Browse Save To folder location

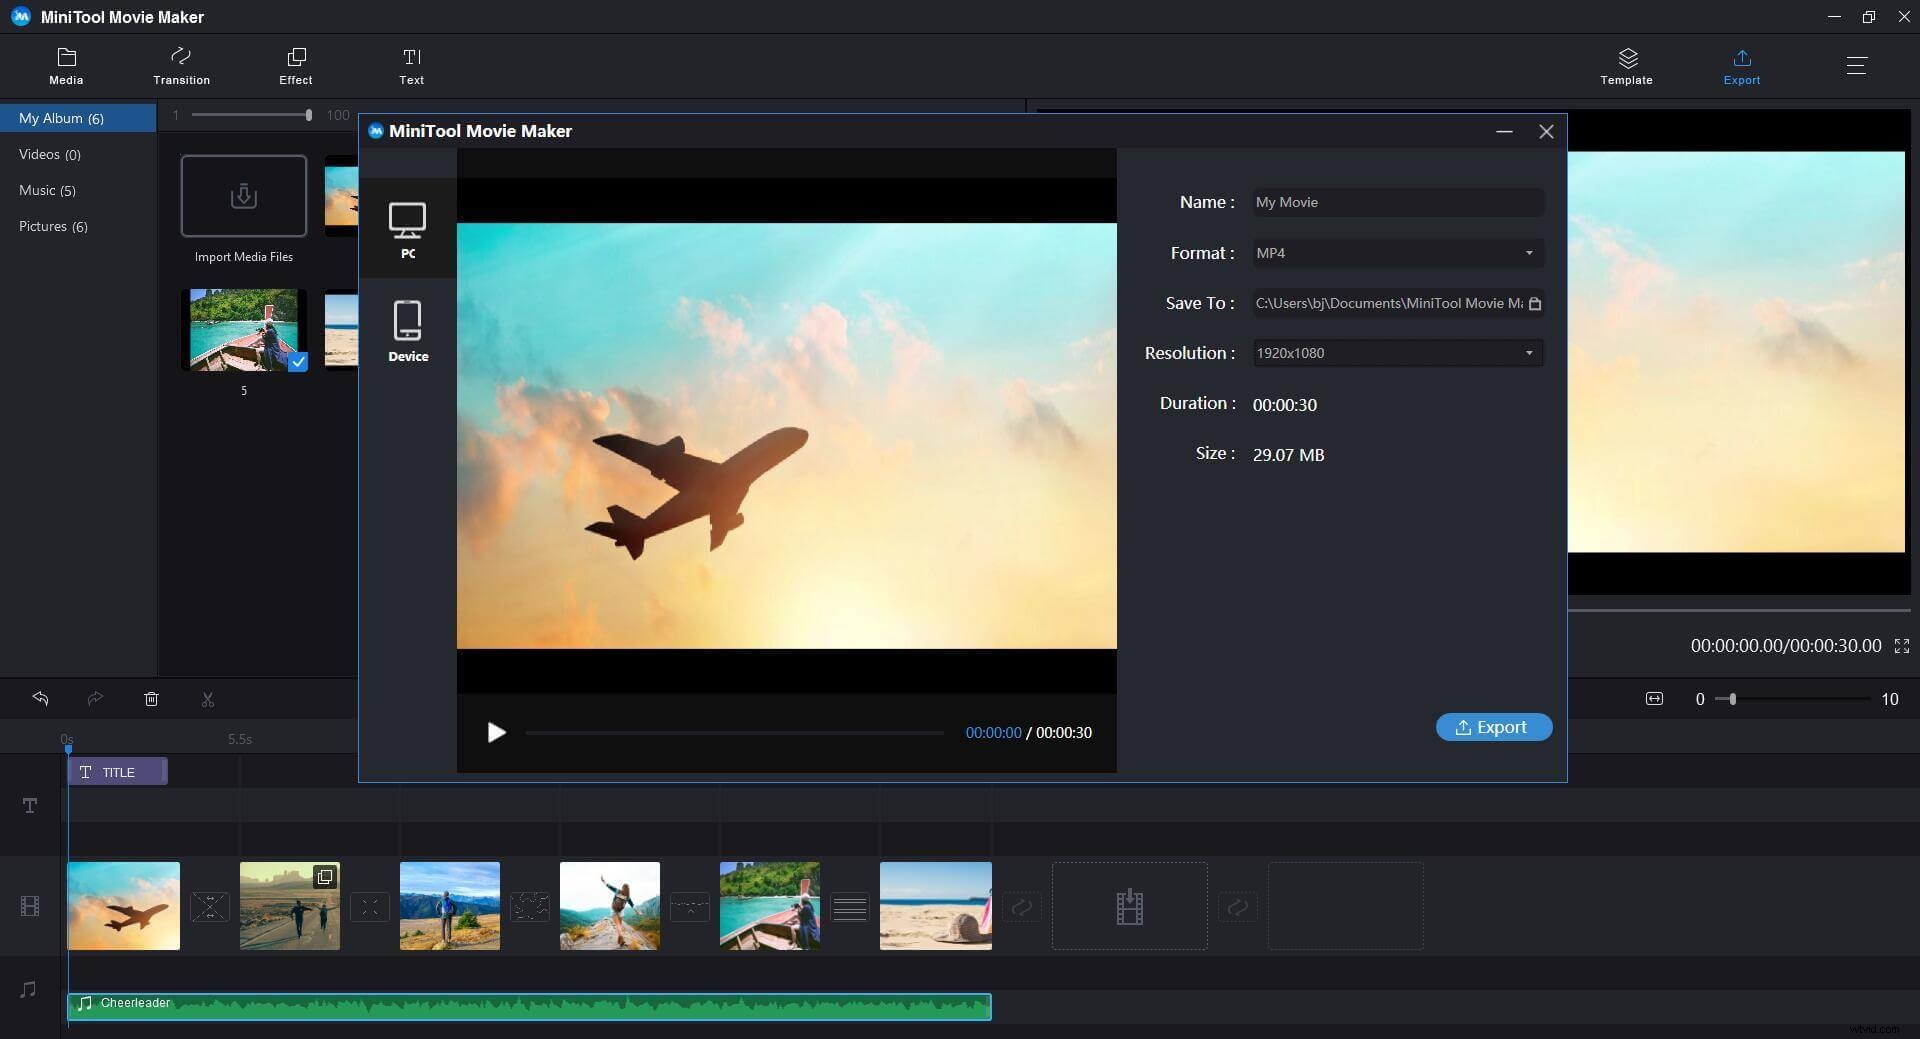(1536, 303)
